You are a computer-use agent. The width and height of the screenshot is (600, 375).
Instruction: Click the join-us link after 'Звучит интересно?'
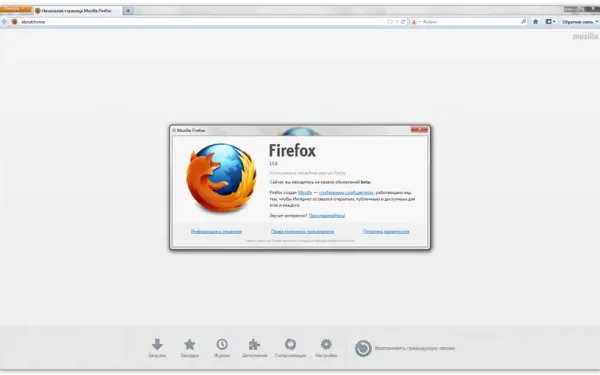pyautogui.click(x=326, y=215)
